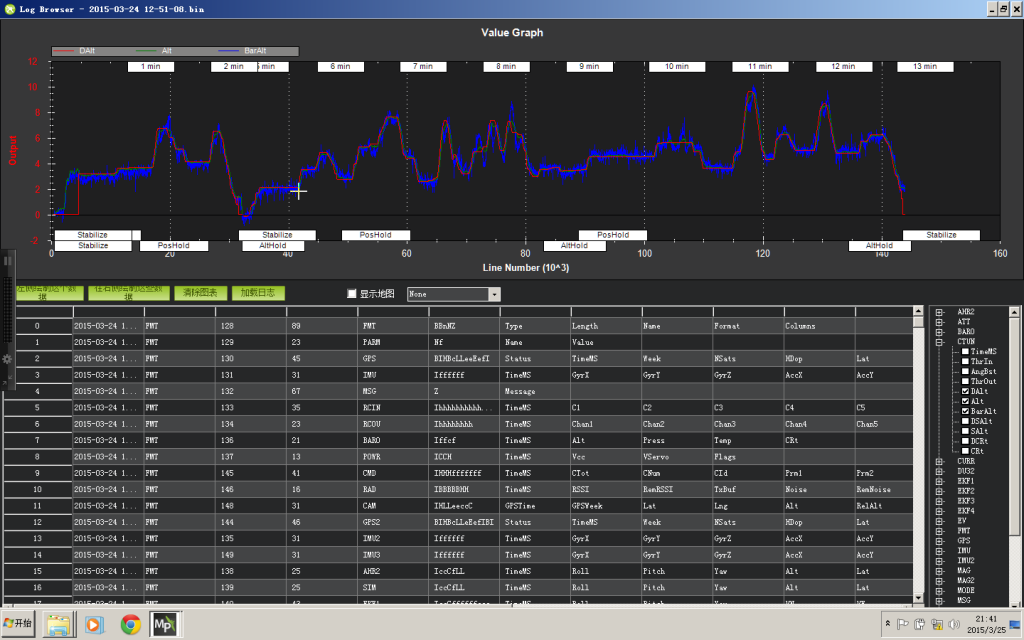Click the 清除图表 clear graph button
Image resolution: width=1024 pixels, height=640 pixels.
point(200,293)
